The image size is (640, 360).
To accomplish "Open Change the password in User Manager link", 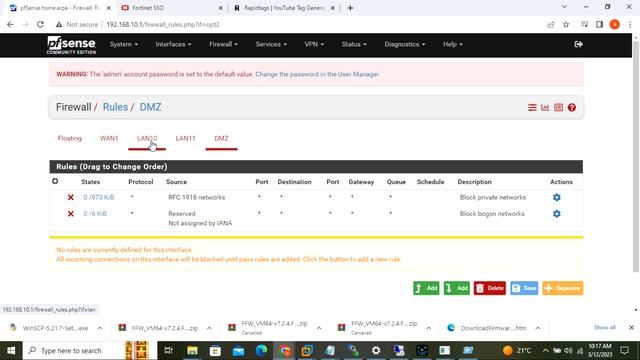I will coord(317,74).
